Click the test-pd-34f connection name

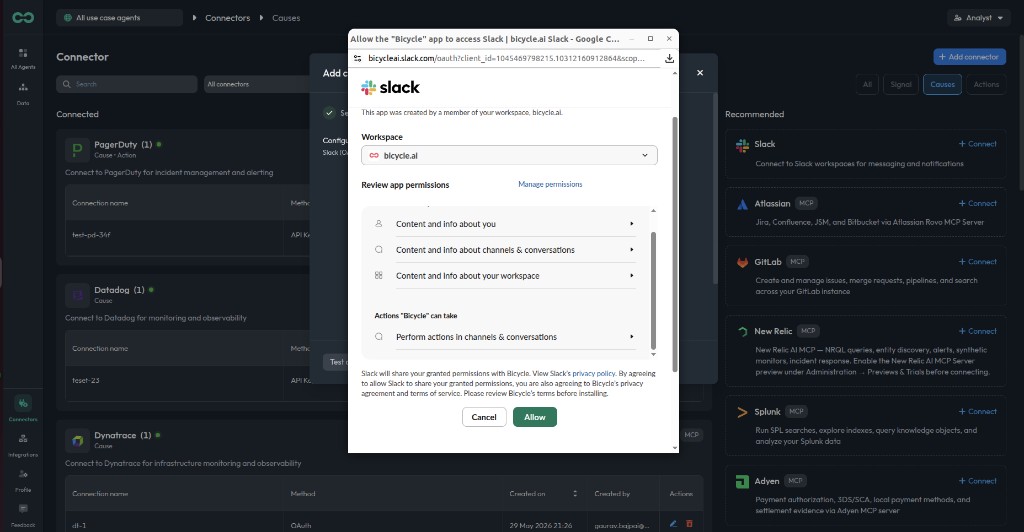[x=91, y=235]
